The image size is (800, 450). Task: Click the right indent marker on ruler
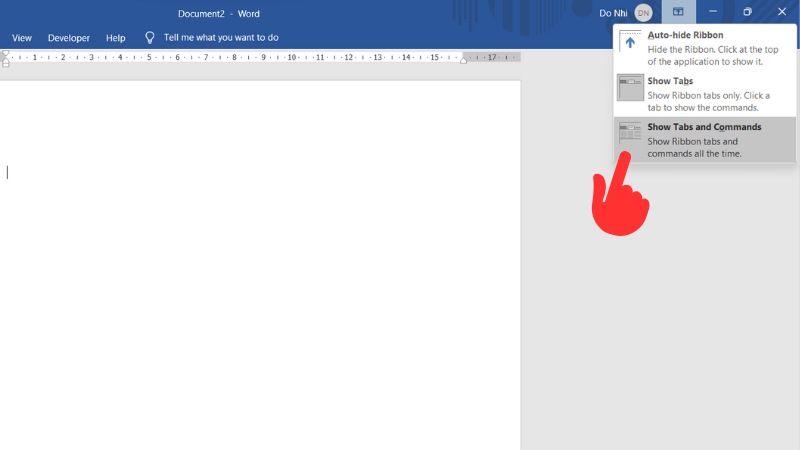(464, 60)
